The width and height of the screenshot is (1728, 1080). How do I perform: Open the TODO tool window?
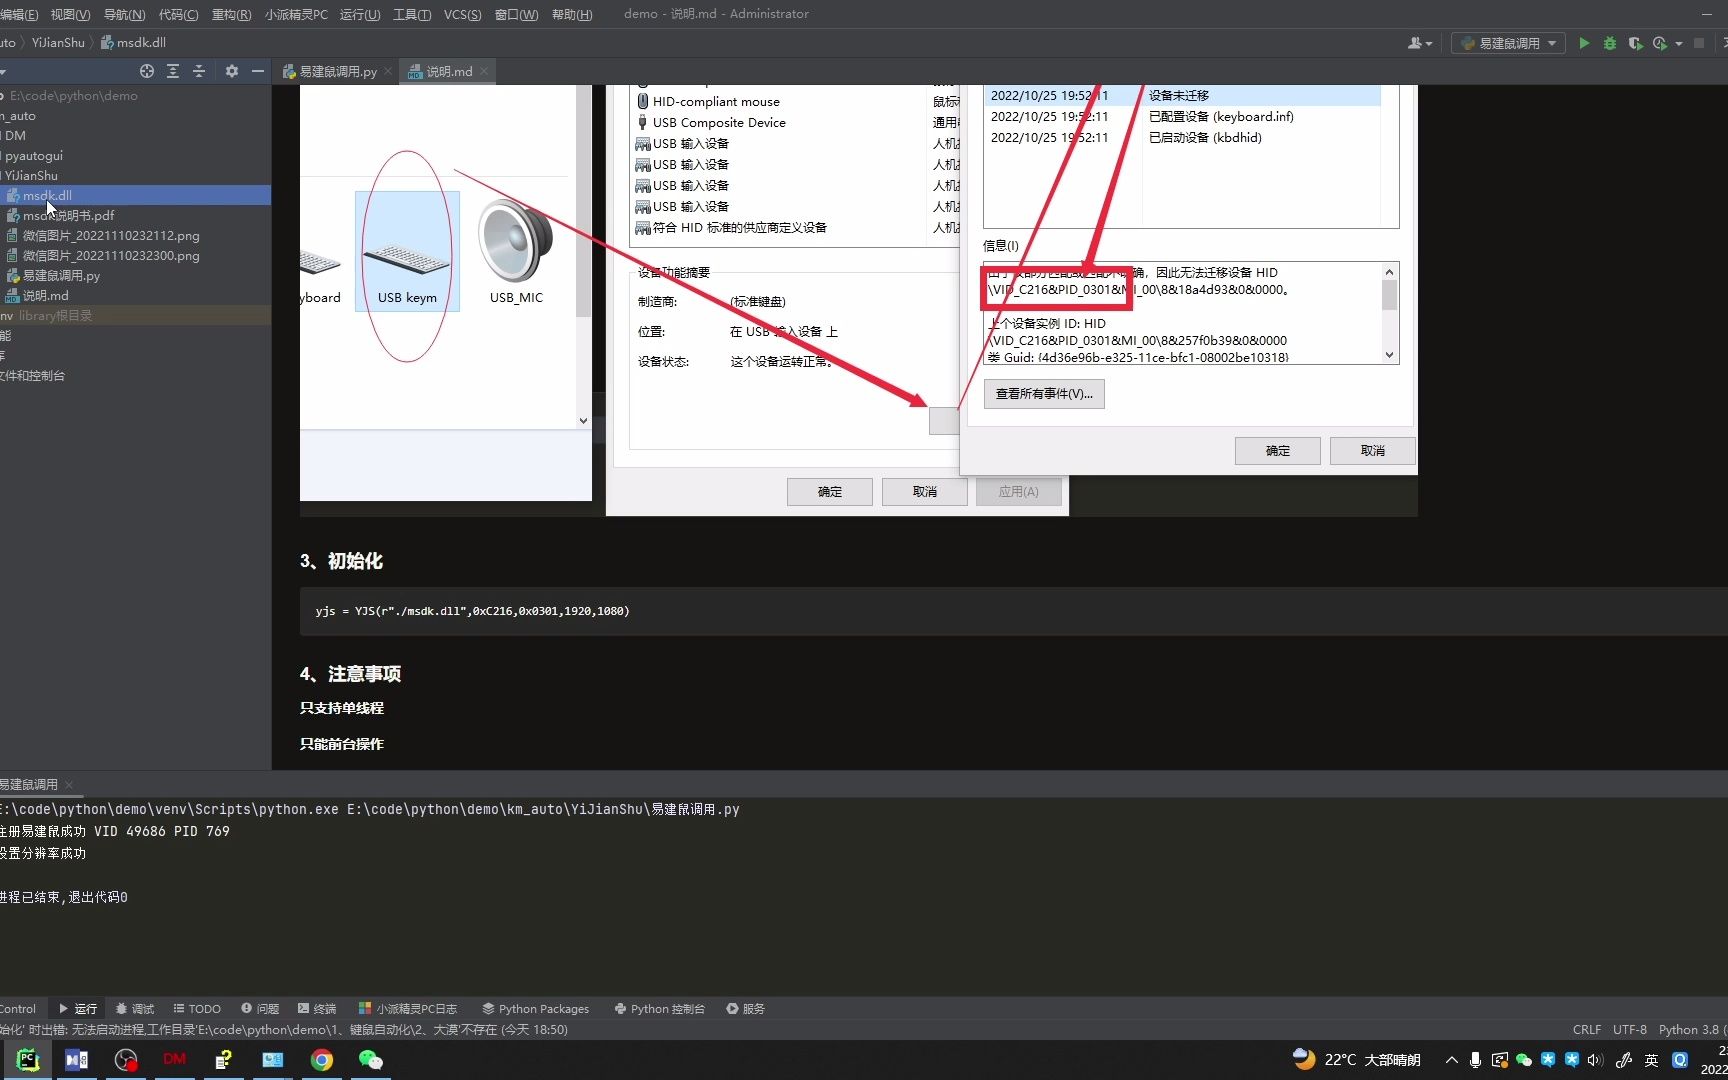(x=197, y=1008)
